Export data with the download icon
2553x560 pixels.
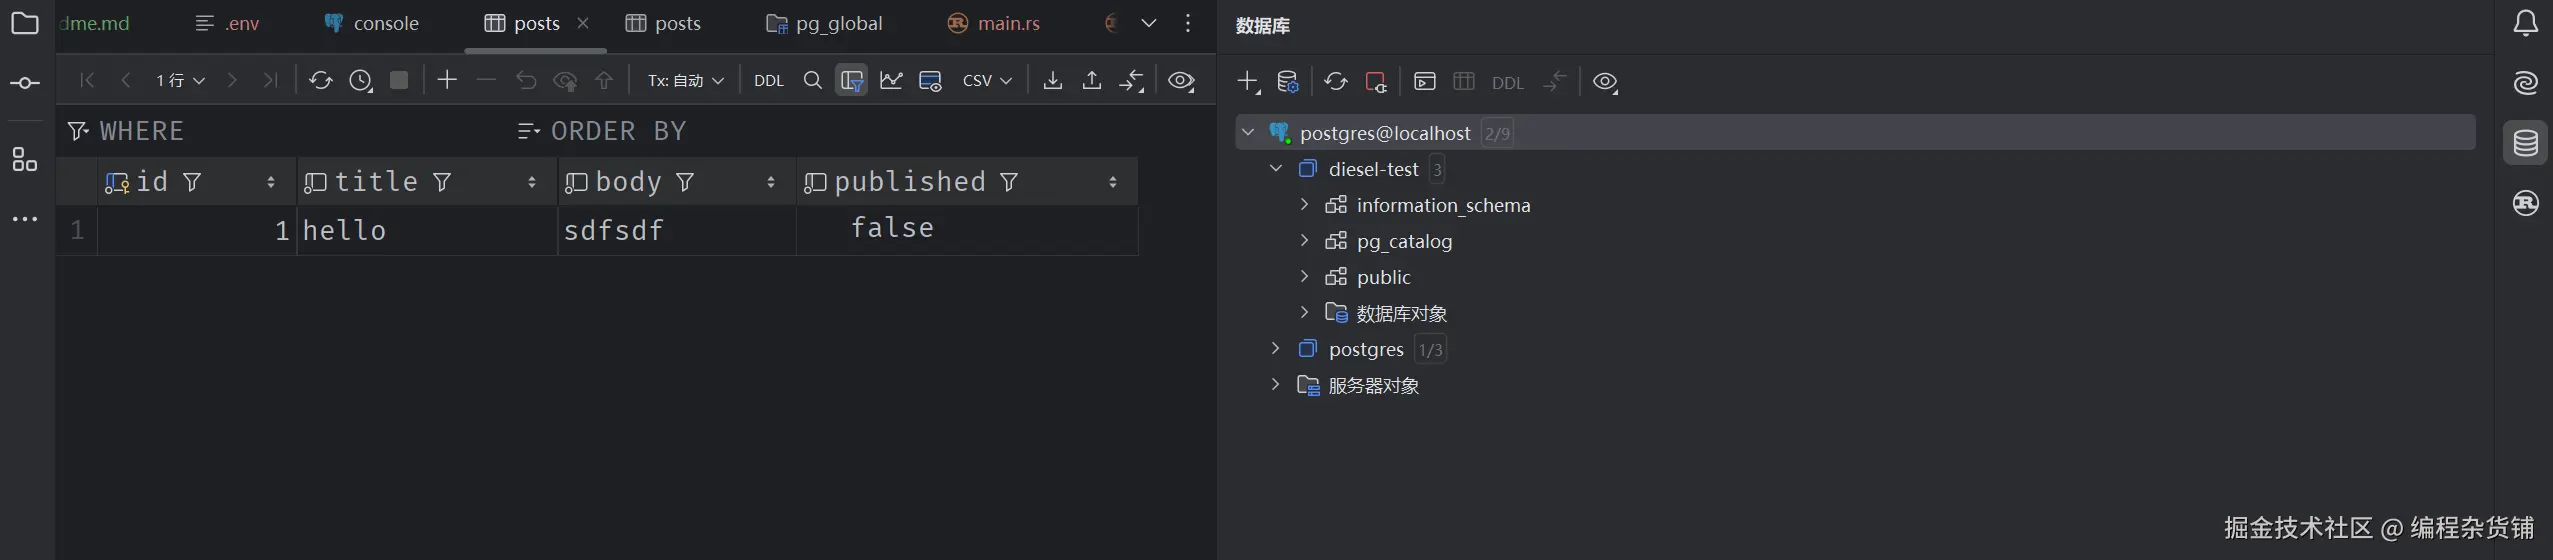pos(1052,80)
